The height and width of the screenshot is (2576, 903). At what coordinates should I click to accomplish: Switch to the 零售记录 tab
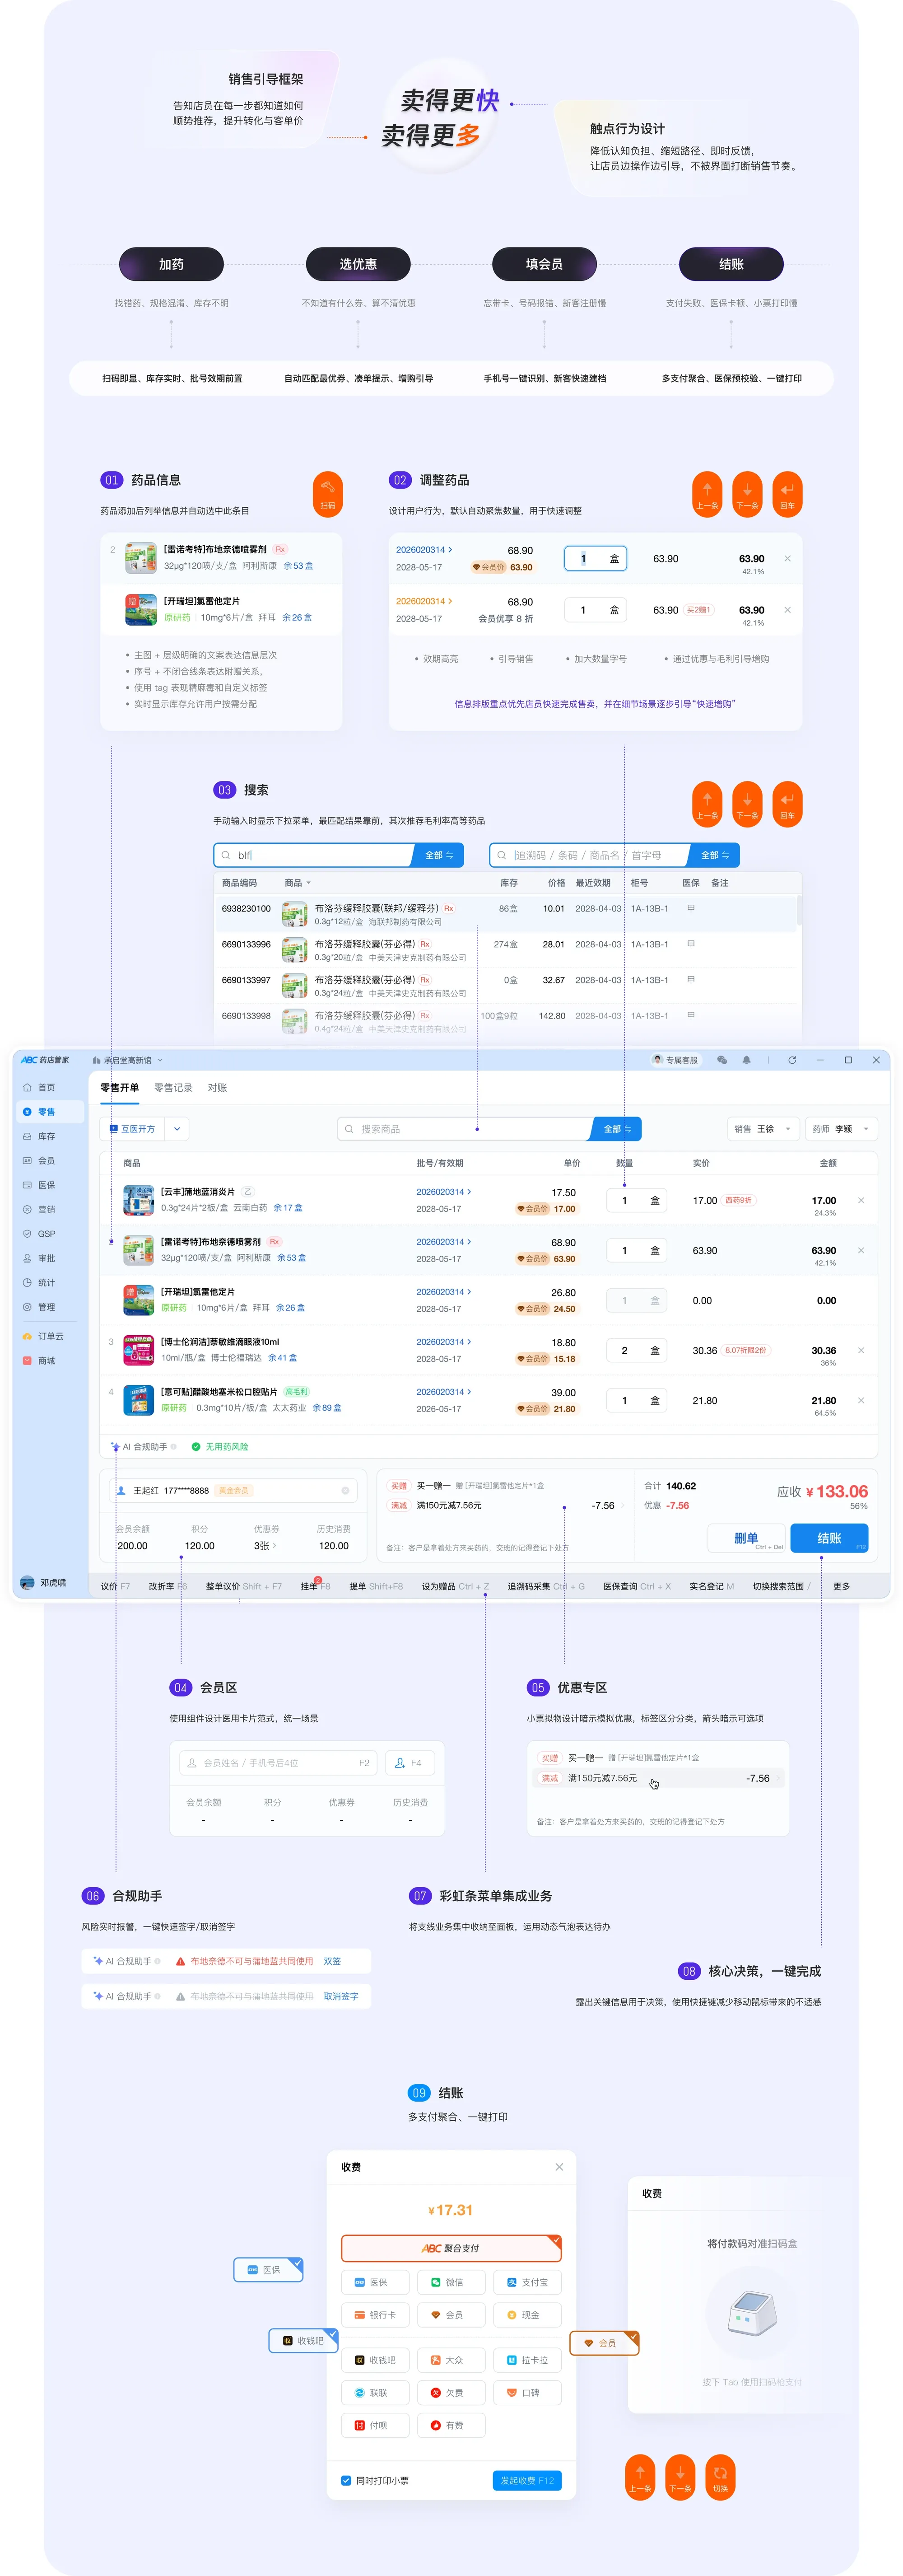[x=173, y=1088]
